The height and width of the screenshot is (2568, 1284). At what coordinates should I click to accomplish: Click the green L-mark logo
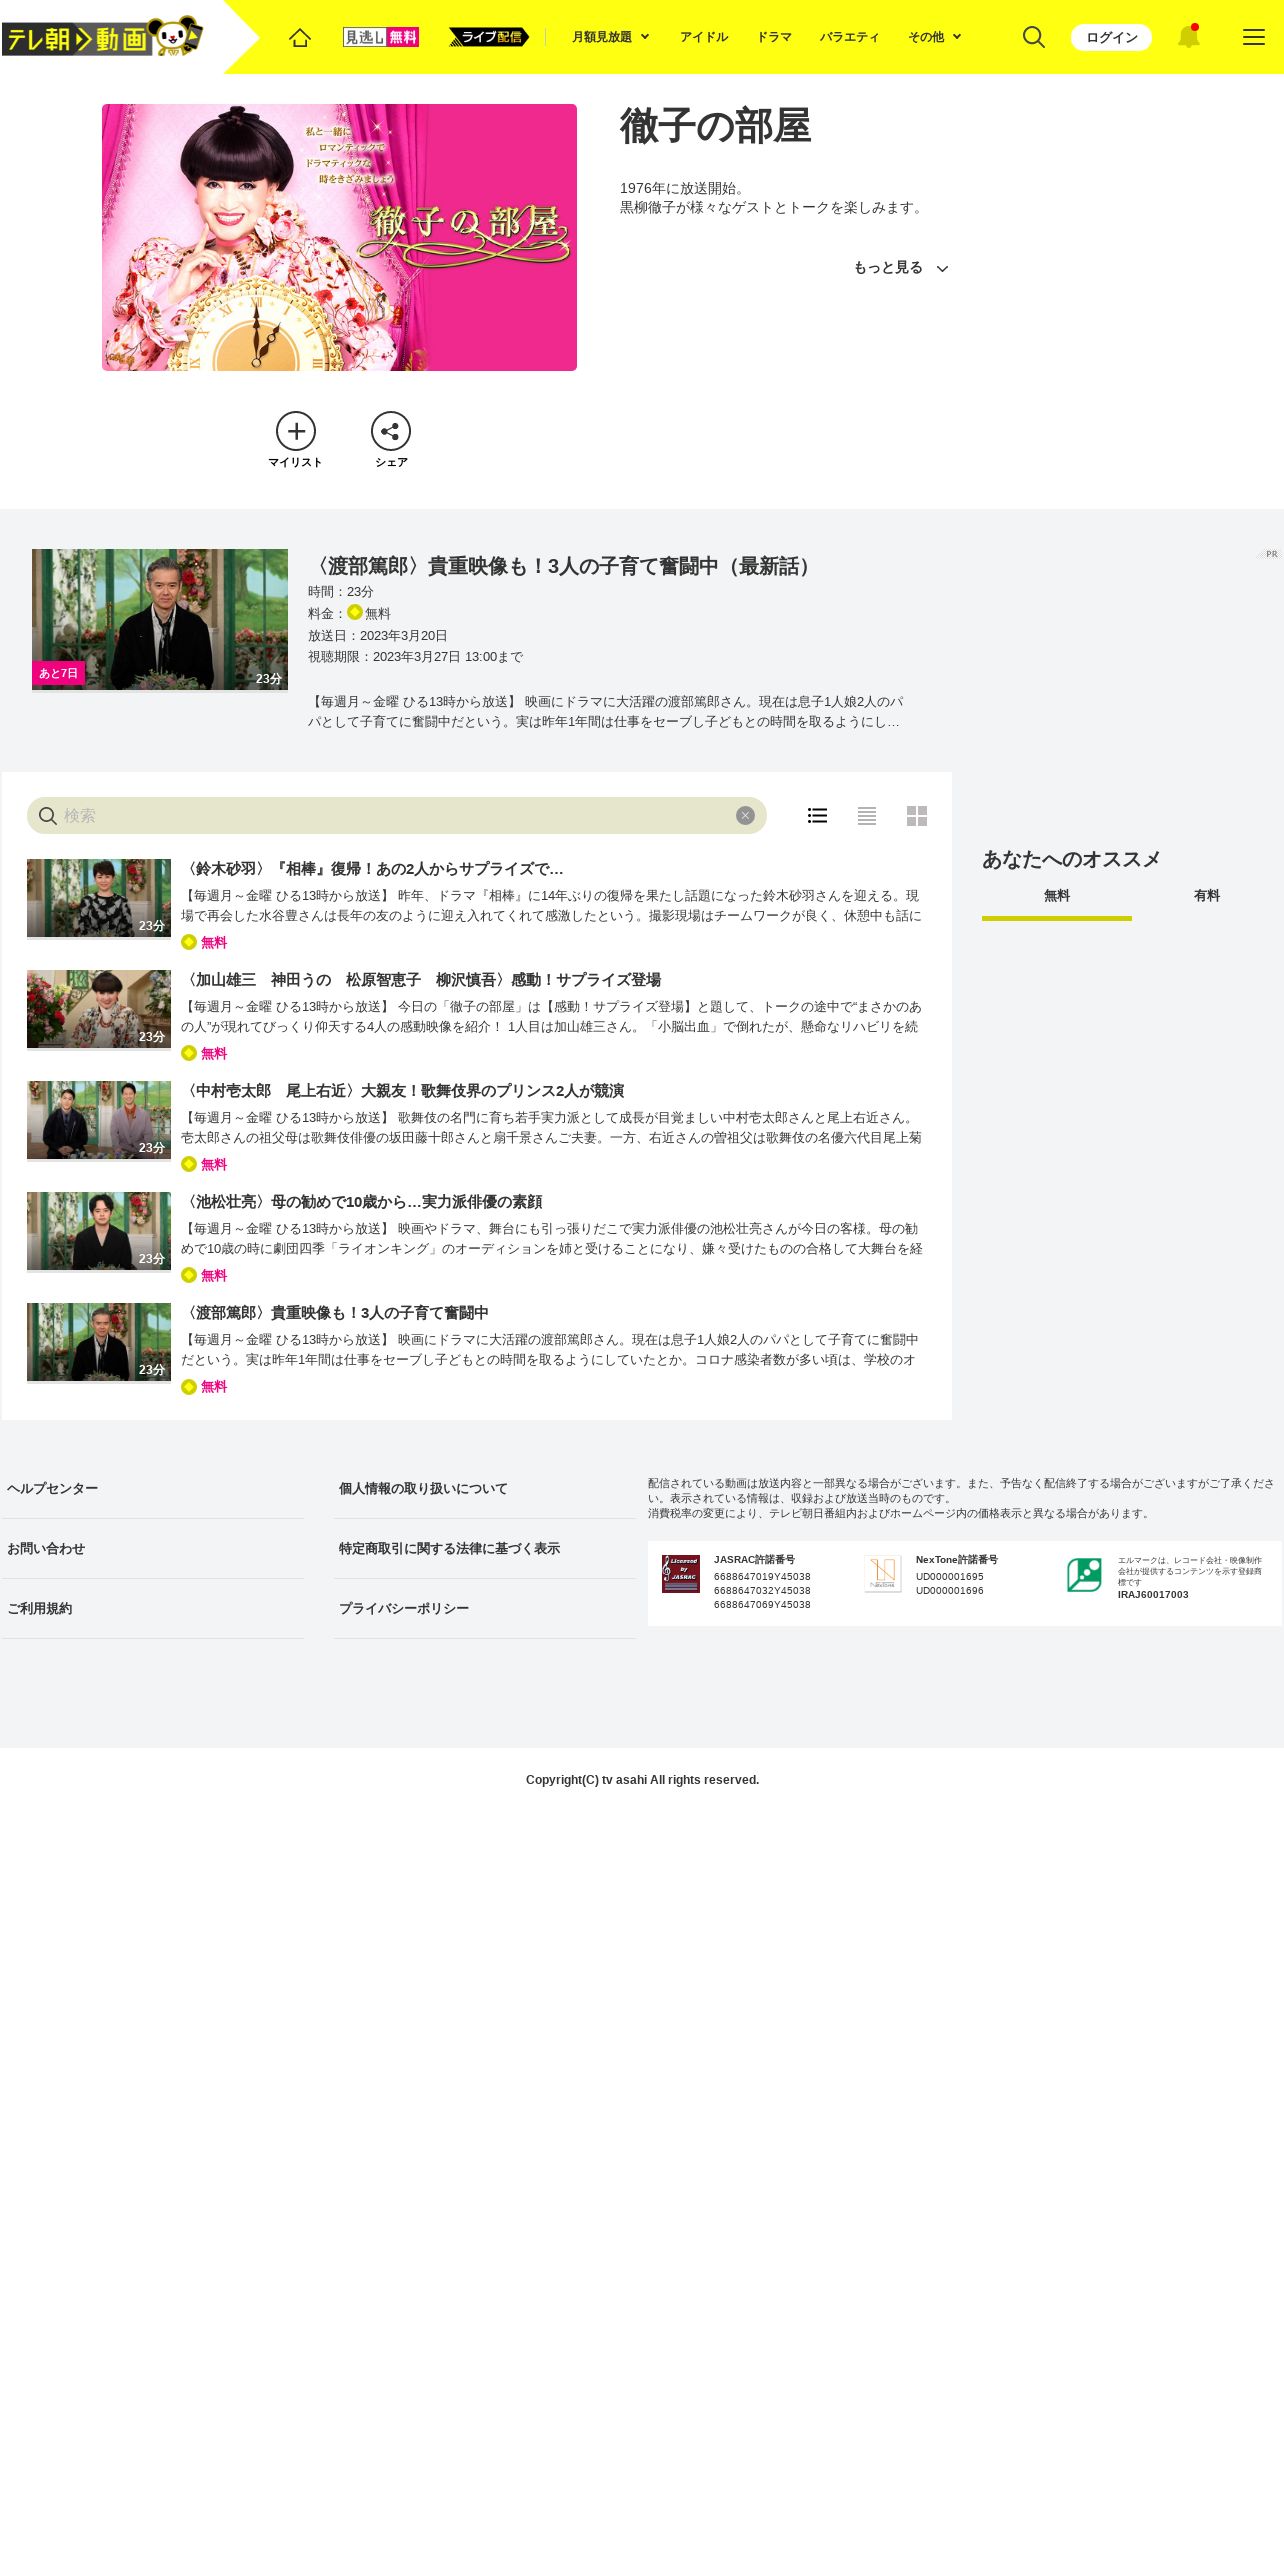point(1084,1575)
